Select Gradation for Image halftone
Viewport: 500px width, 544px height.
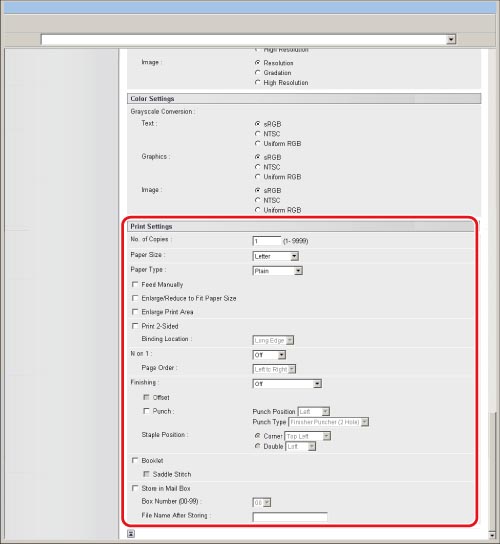click(257, 73)
